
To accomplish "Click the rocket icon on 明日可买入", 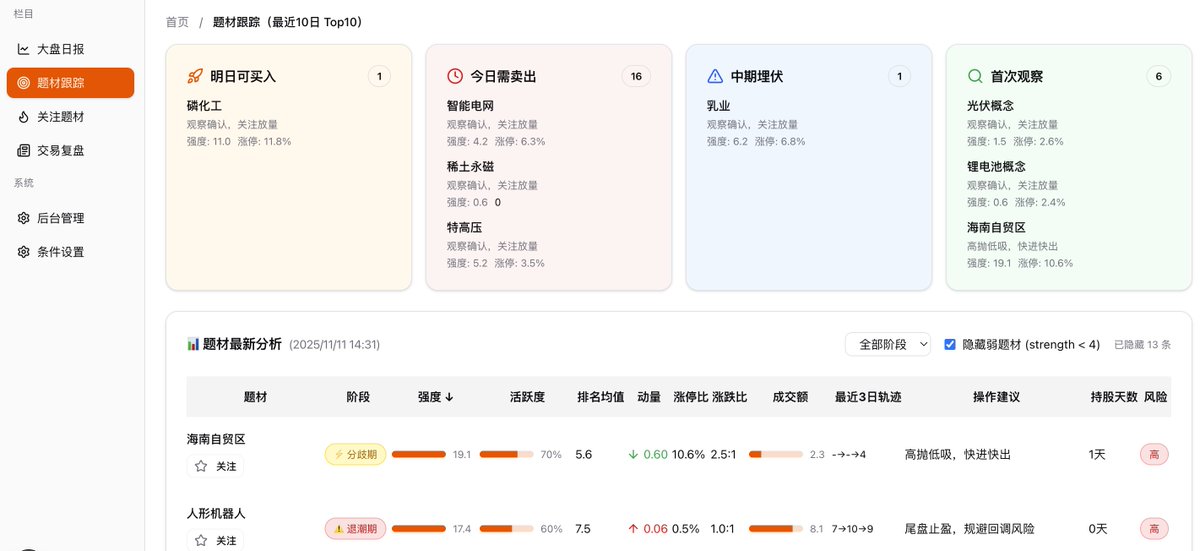I will coord(195,76).
